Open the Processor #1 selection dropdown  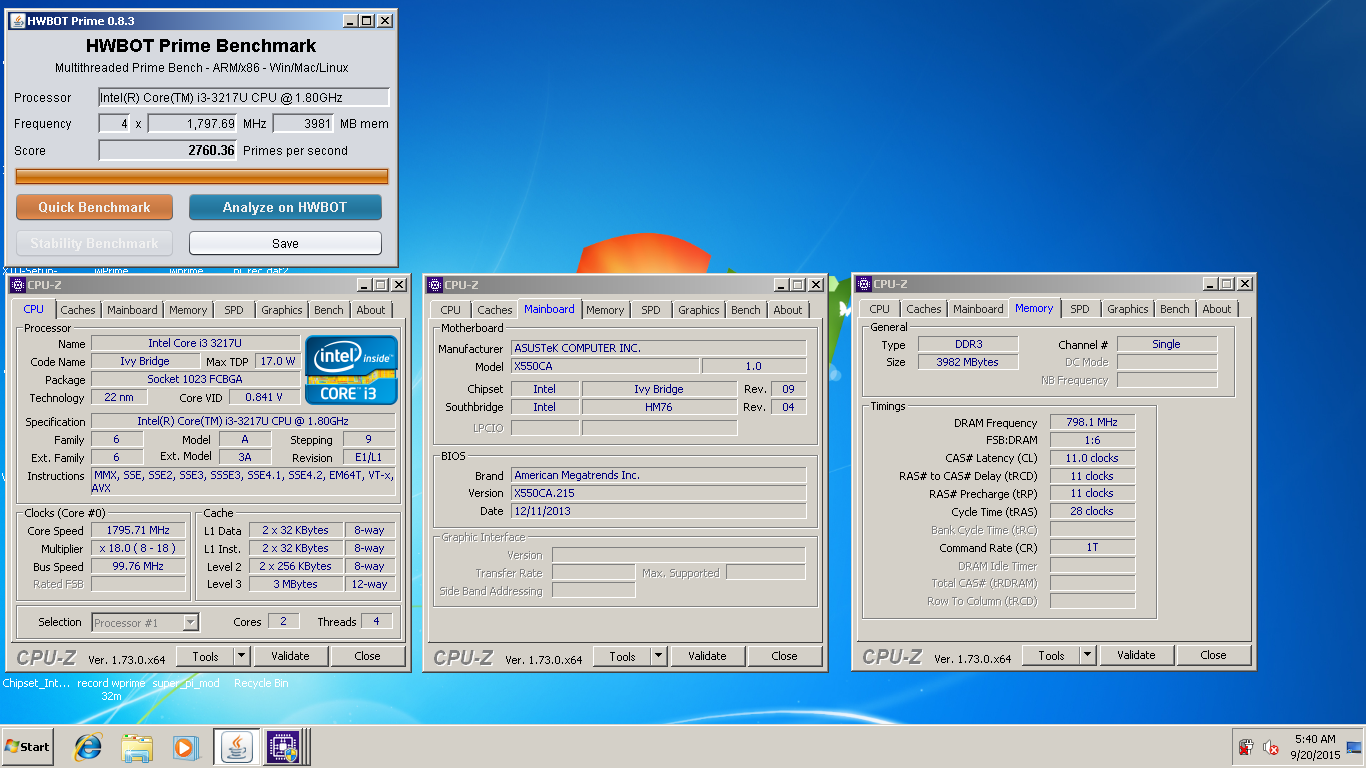pos(145,622)
